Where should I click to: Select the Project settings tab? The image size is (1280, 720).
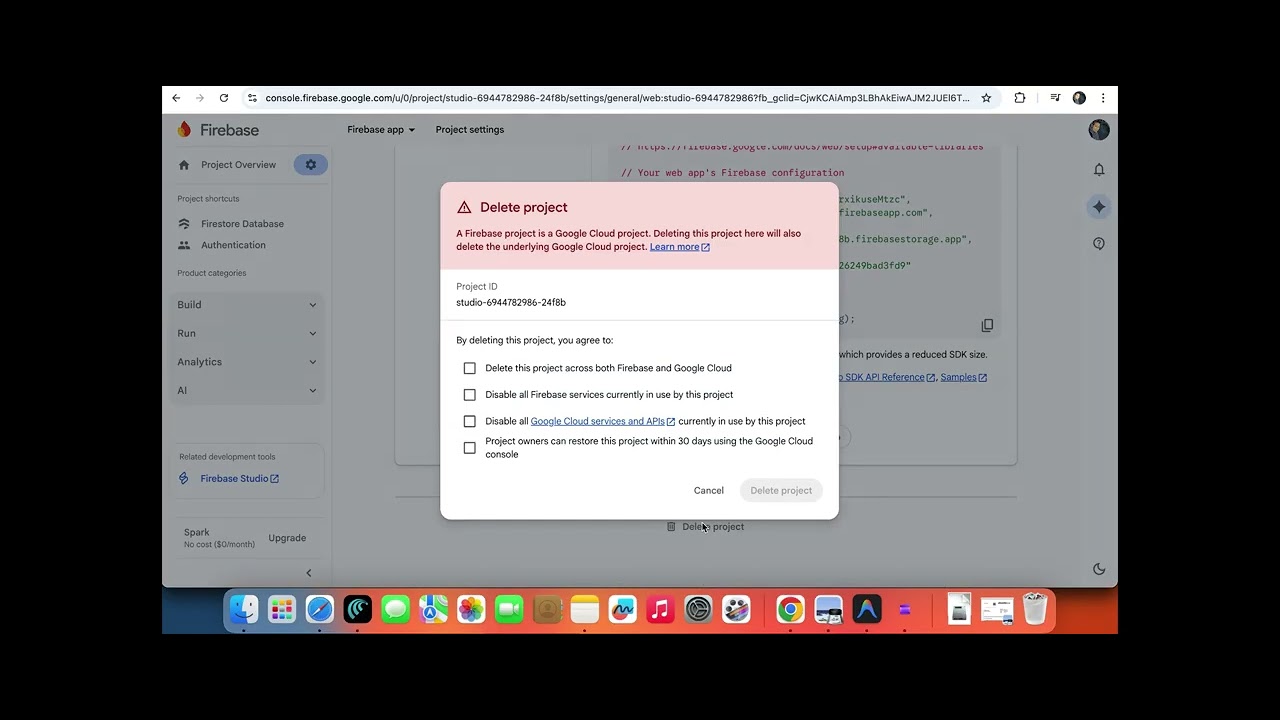[470, 130]
